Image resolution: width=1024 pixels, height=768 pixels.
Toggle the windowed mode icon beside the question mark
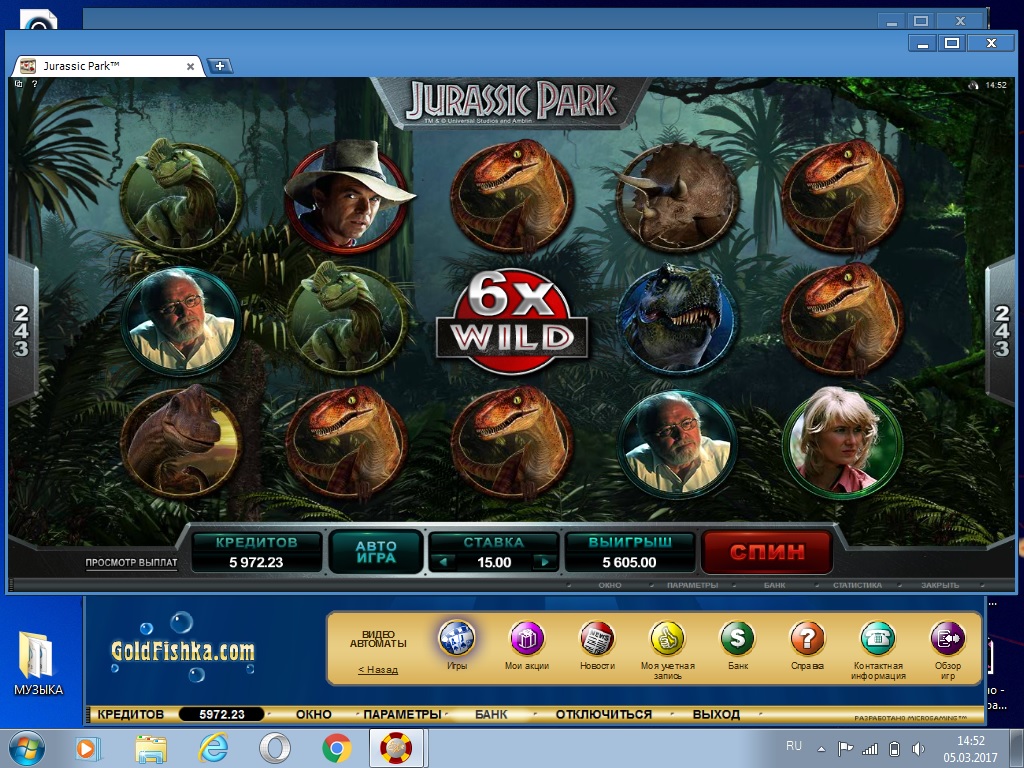tap(19, 84)
